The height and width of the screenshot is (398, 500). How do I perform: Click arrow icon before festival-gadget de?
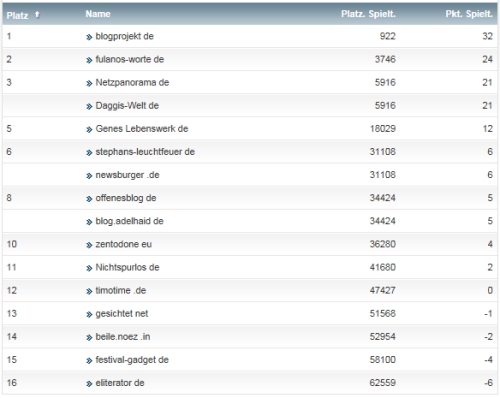(x=89, y=361)
